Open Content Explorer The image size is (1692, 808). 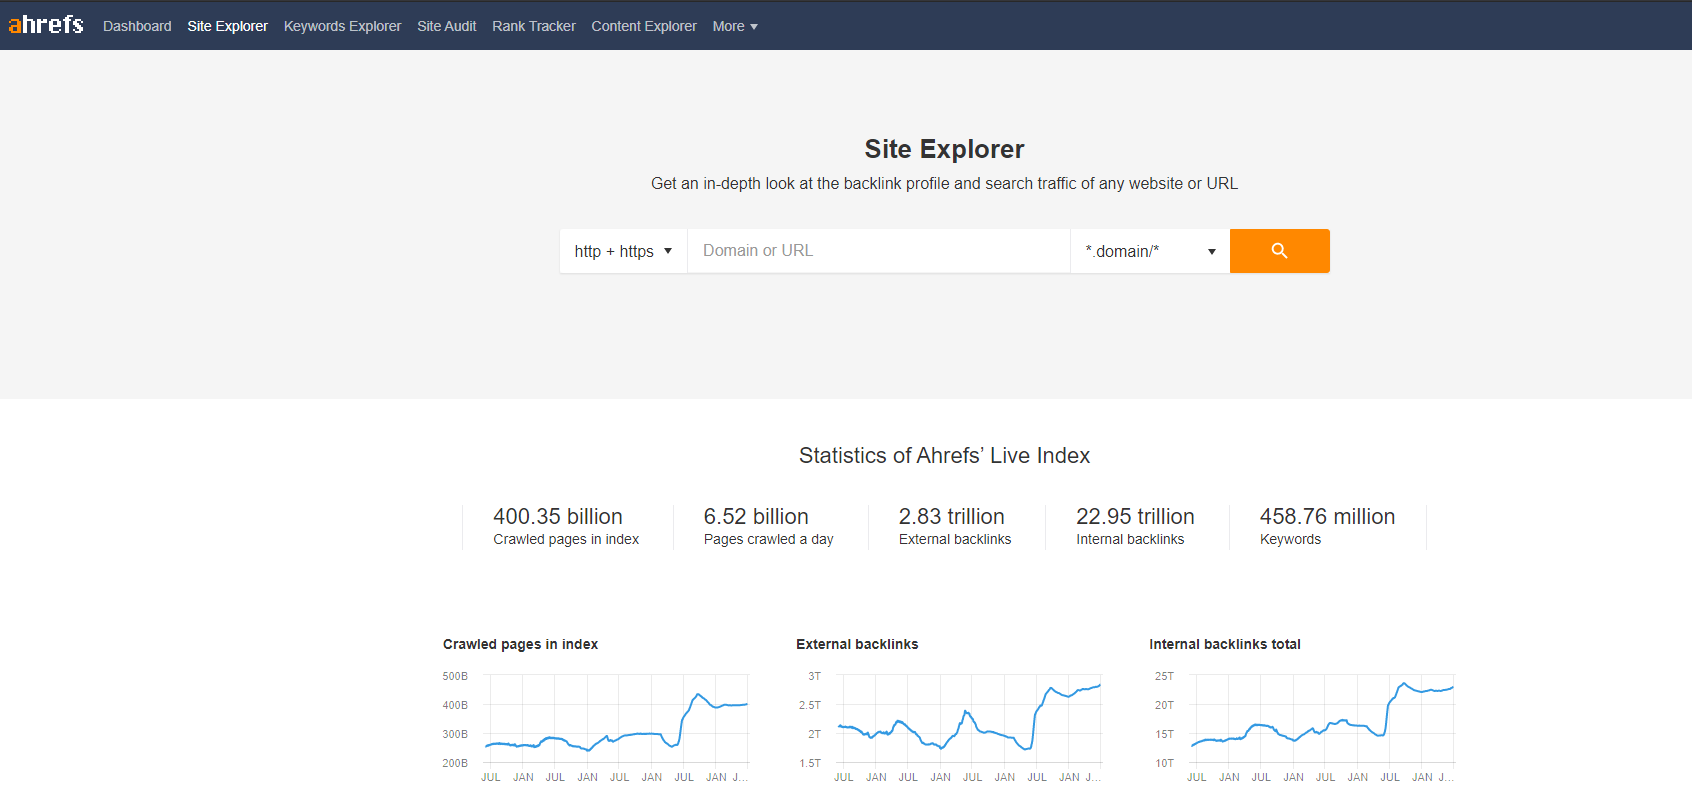point(644,26)
